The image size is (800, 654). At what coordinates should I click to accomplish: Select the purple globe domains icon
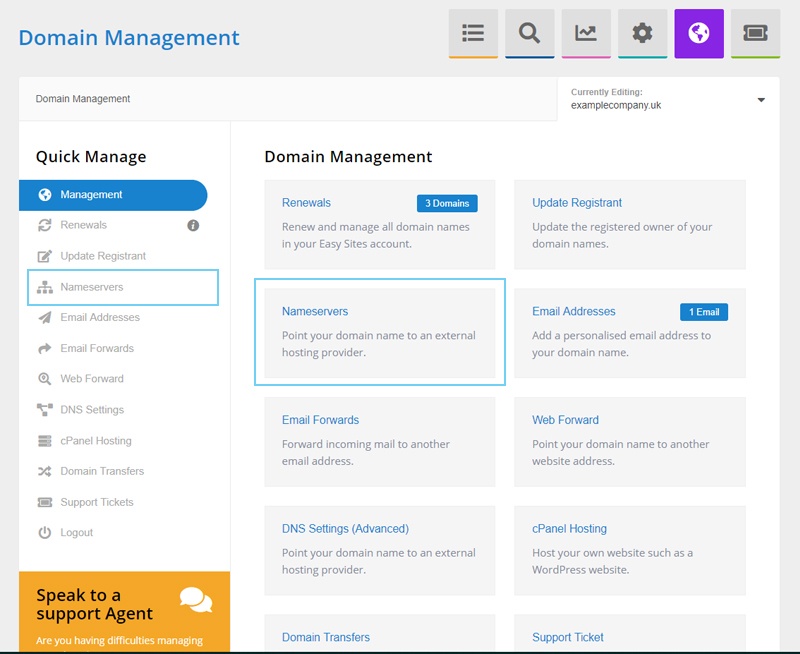tap(699, 33)
